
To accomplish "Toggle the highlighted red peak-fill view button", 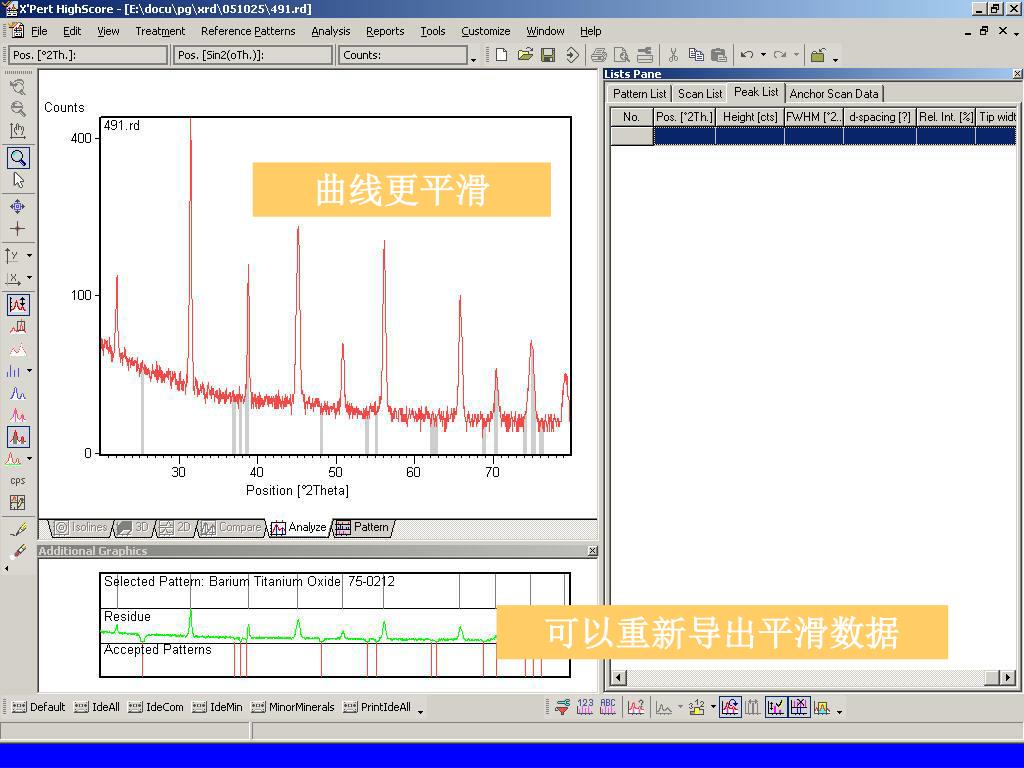I will (18, 437).
